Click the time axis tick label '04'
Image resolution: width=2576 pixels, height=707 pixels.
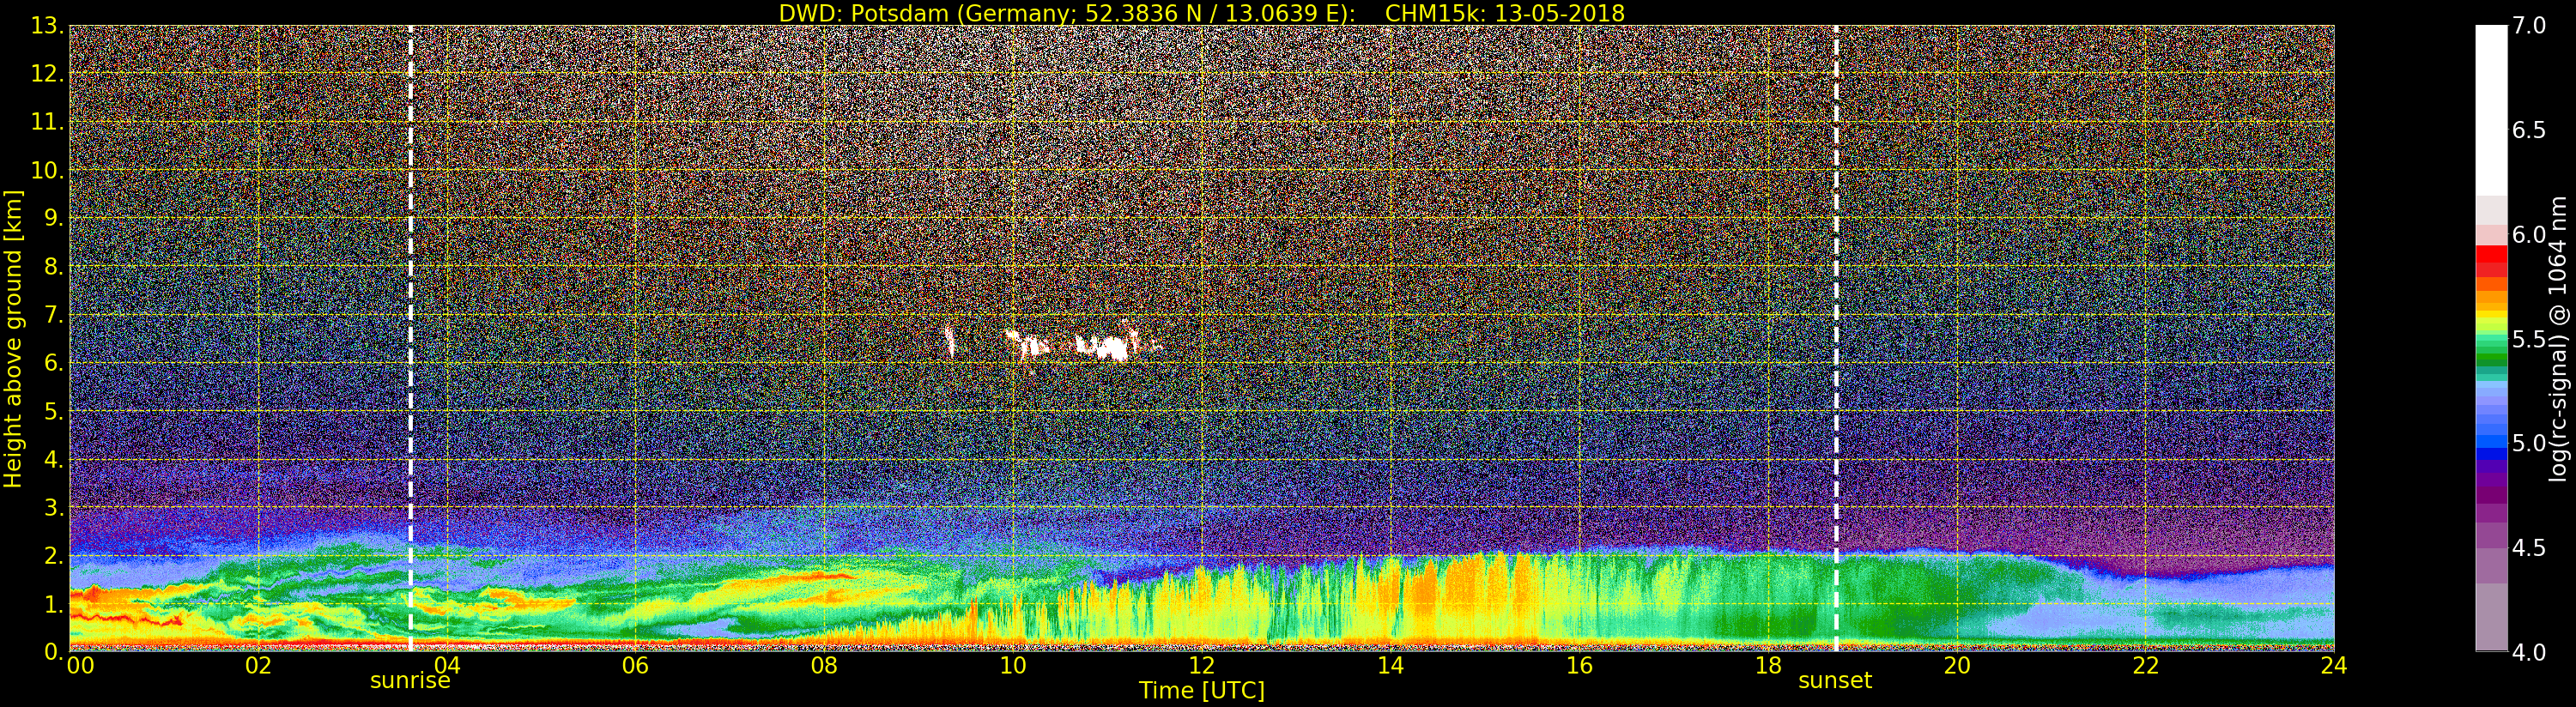coord(447,665)
